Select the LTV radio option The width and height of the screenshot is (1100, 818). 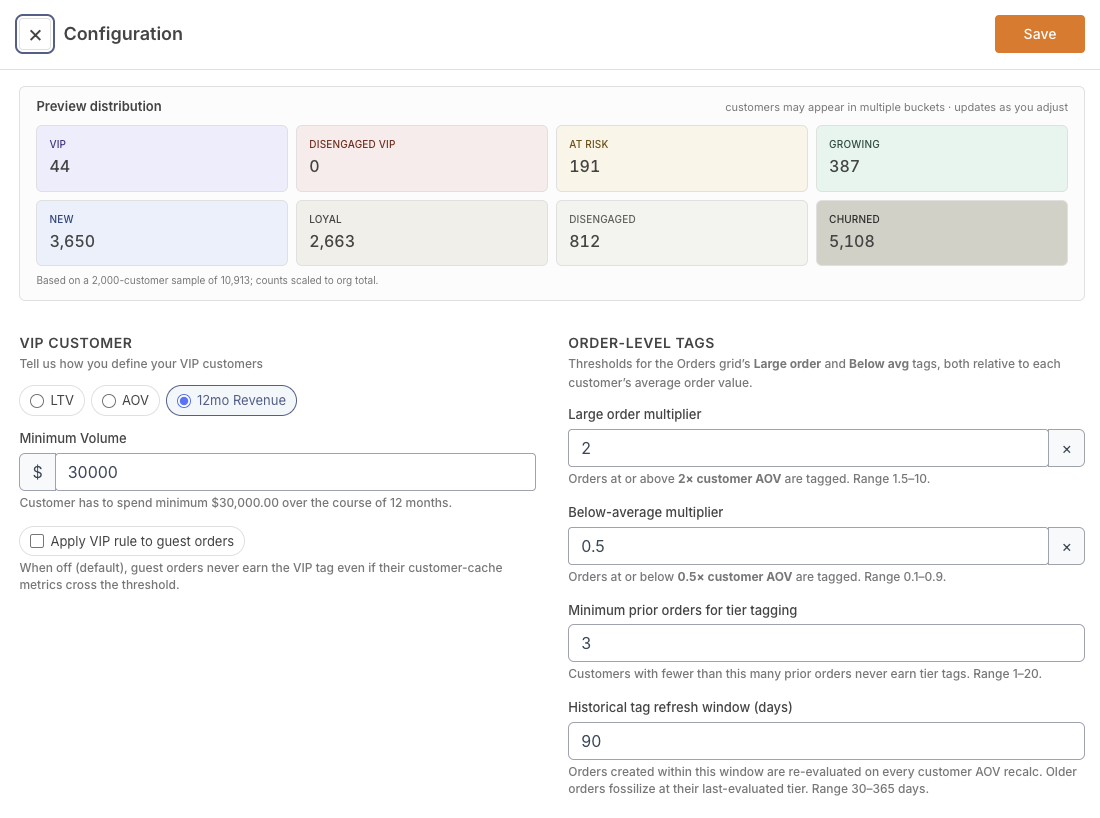(53, 401)
